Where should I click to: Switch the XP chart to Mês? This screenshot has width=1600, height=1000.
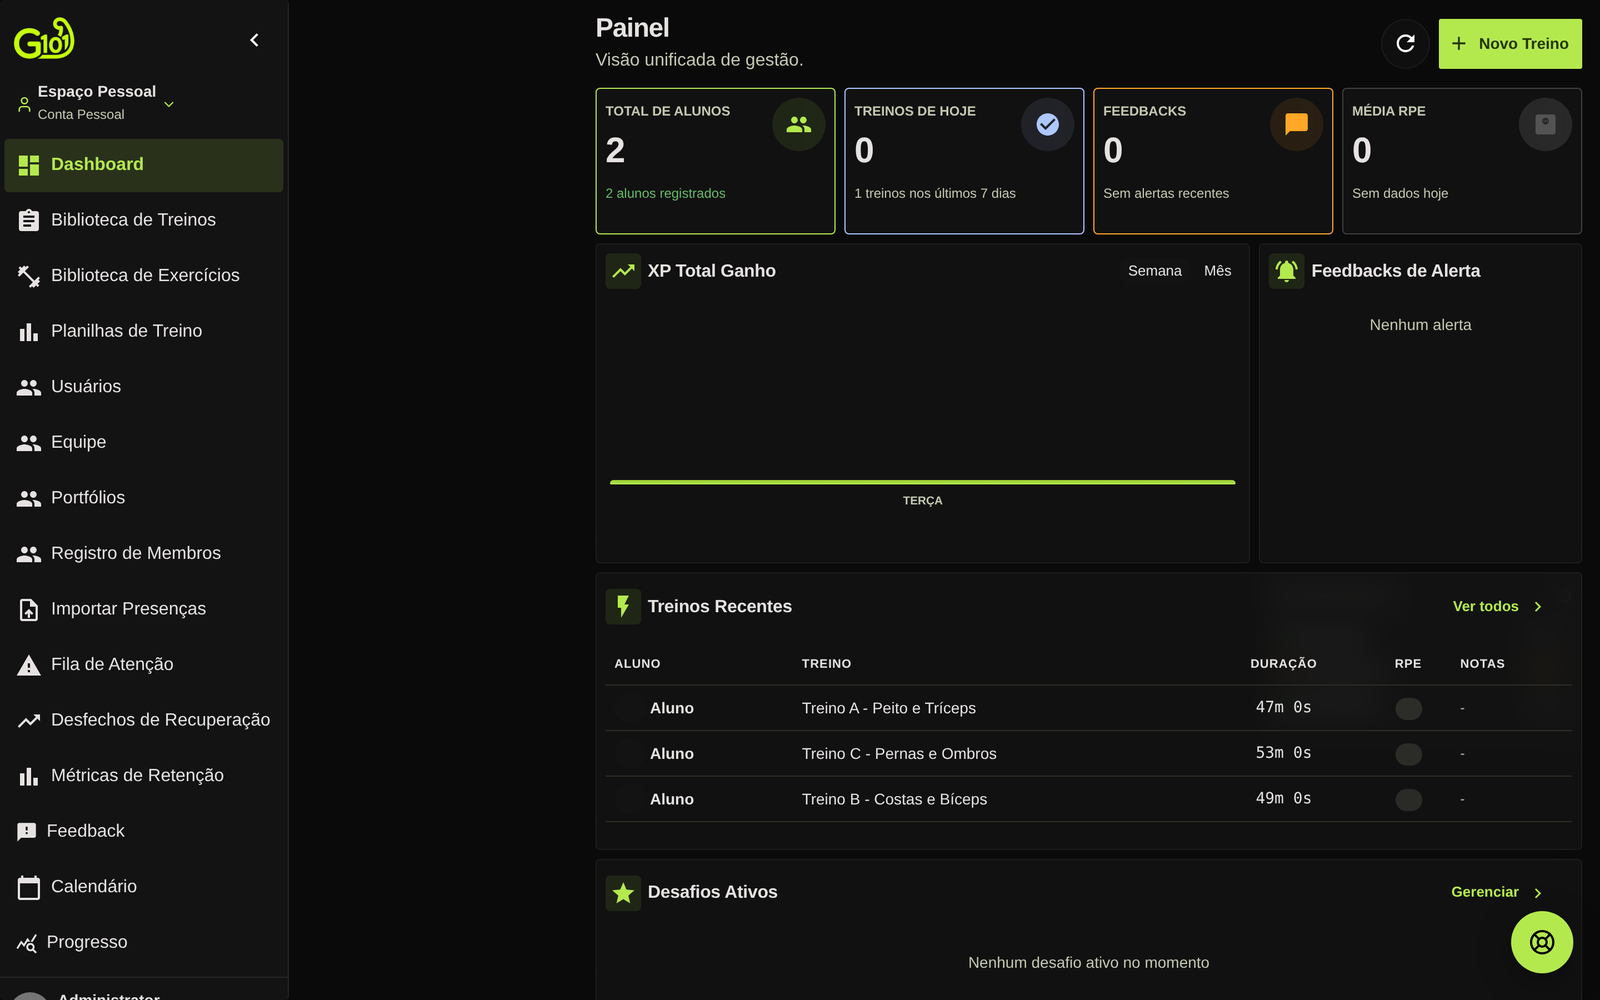1217,271
